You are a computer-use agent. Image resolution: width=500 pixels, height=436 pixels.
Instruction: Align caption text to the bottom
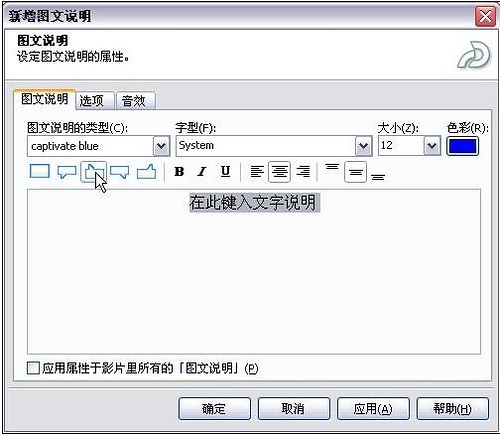pyautogui.click(x=378, y=177)
